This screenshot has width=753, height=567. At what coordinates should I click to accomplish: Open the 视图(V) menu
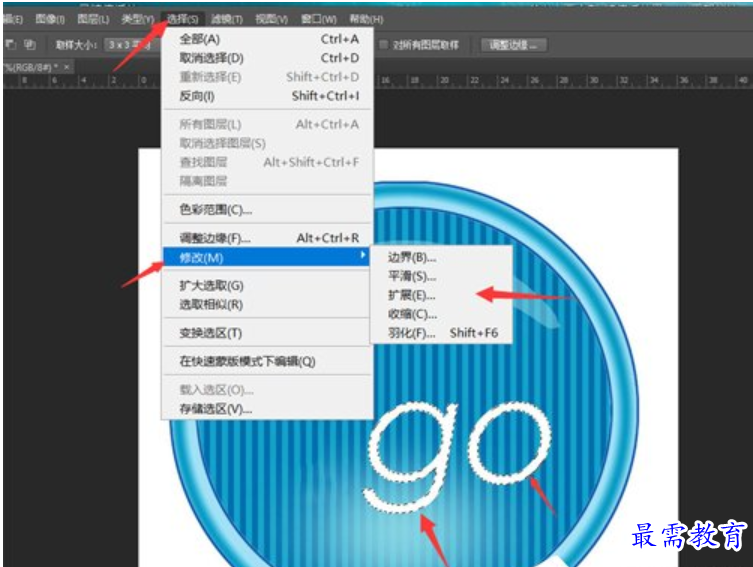point(271,19)
